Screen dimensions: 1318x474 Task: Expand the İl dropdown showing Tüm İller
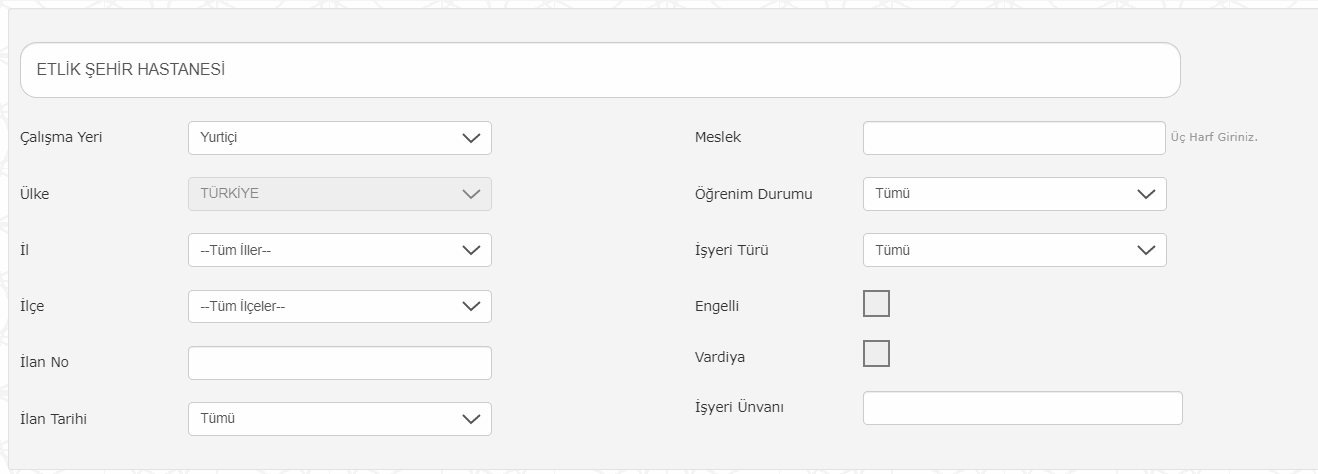pyautogui.click(x=340, y=250)
